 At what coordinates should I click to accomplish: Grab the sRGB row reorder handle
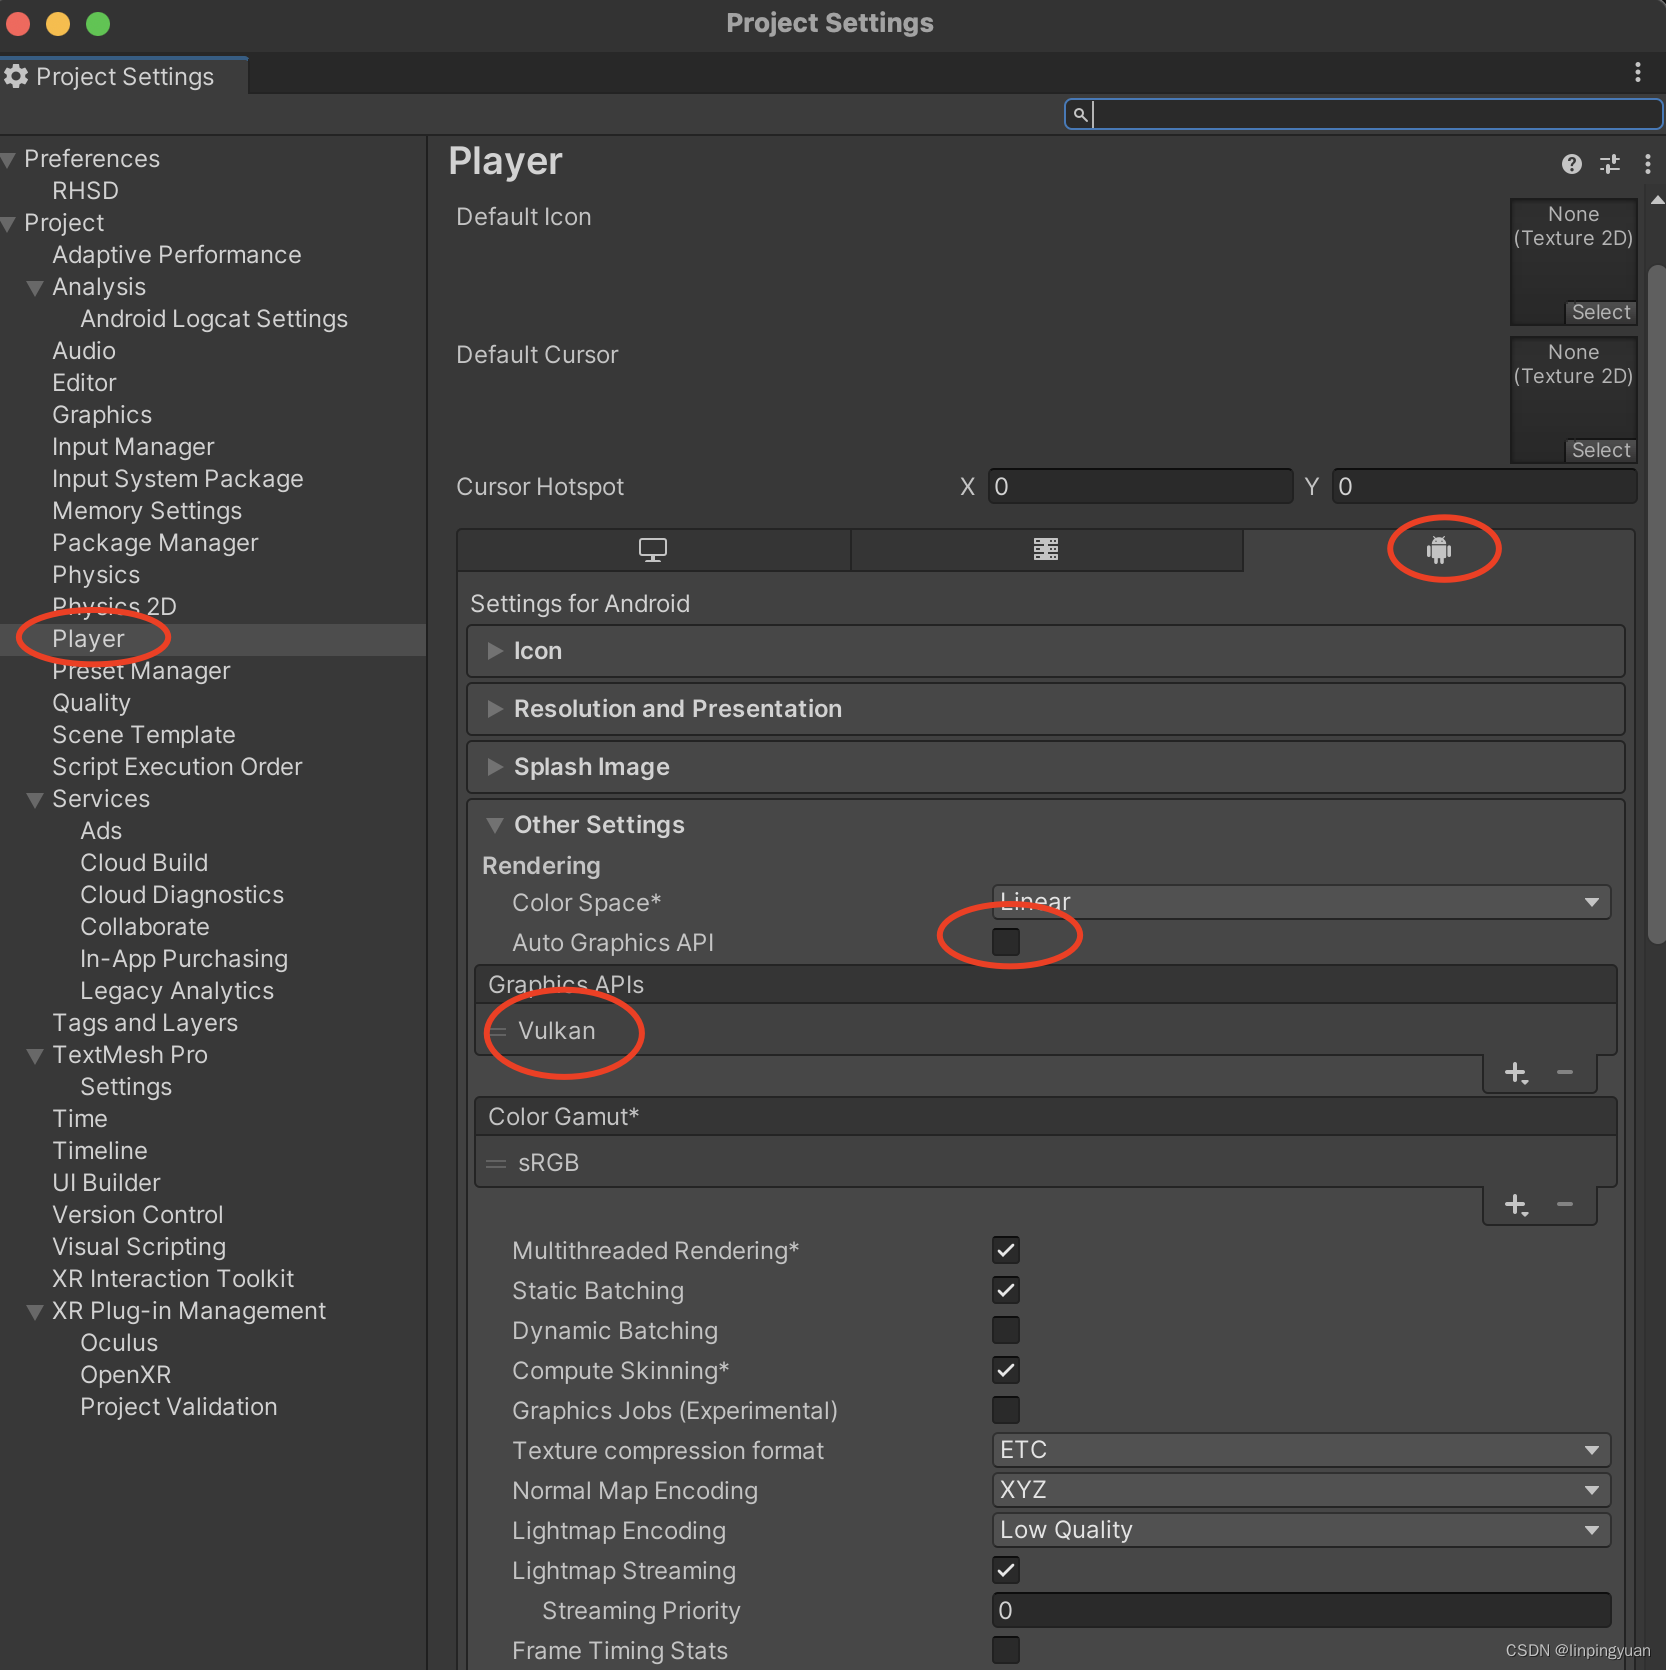point(496,1163)
